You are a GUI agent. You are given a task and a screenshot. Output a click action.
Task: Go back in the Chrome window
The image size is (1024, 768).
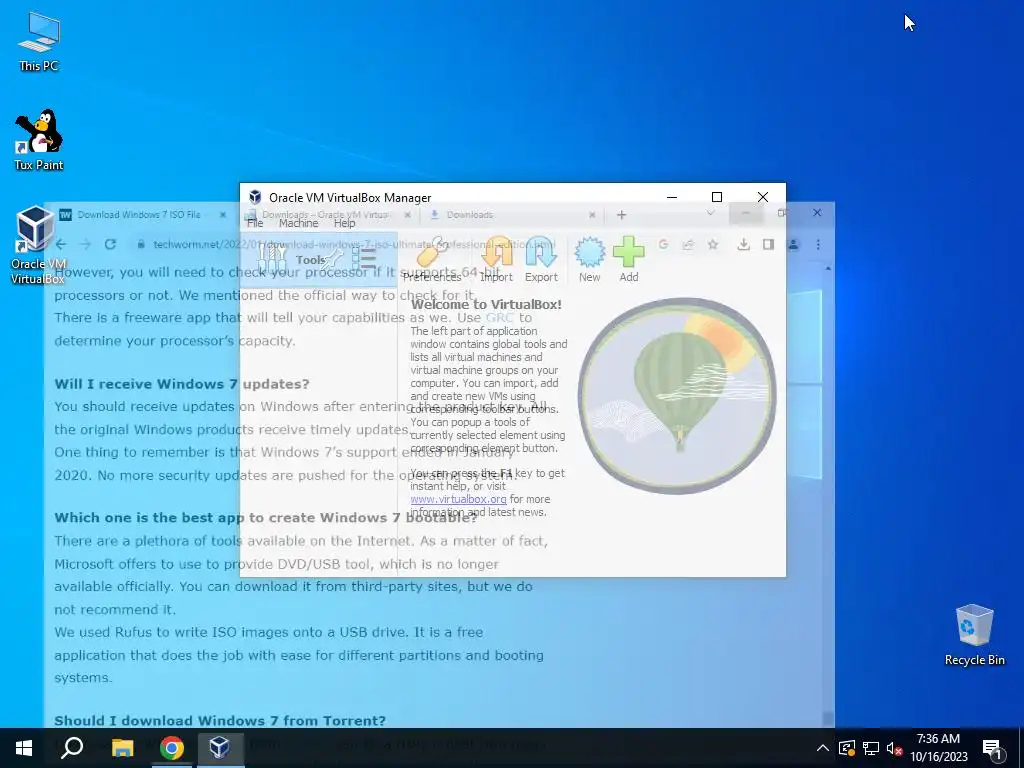(61, 244)
